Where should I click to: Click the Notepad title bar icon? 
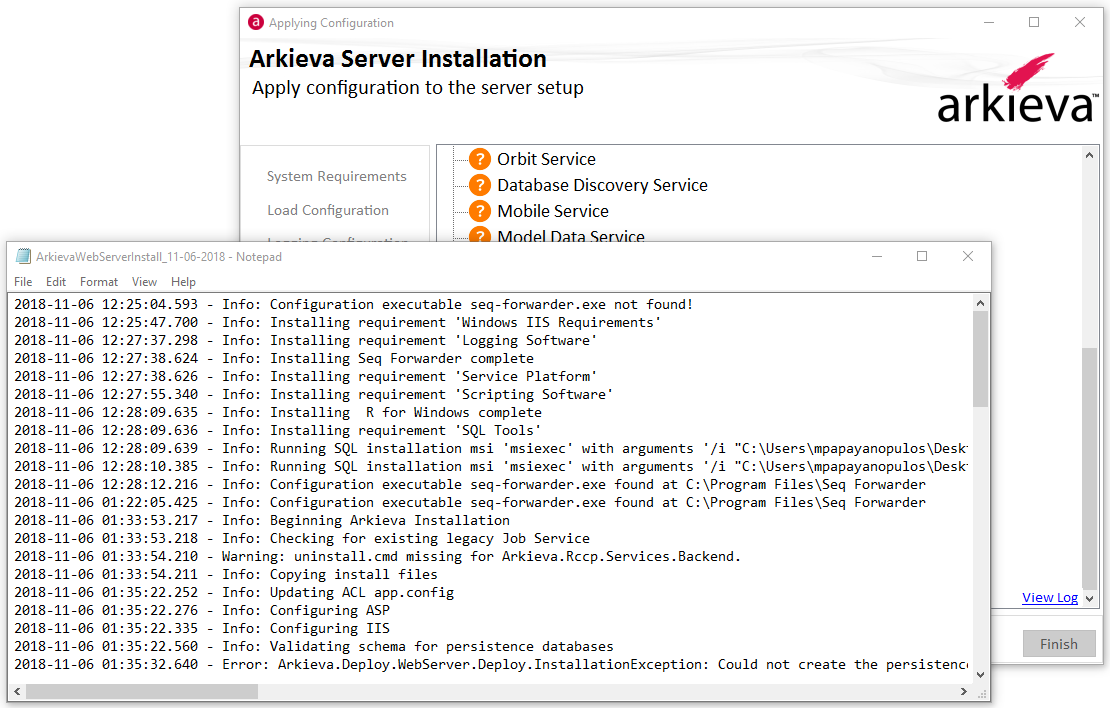23,256
